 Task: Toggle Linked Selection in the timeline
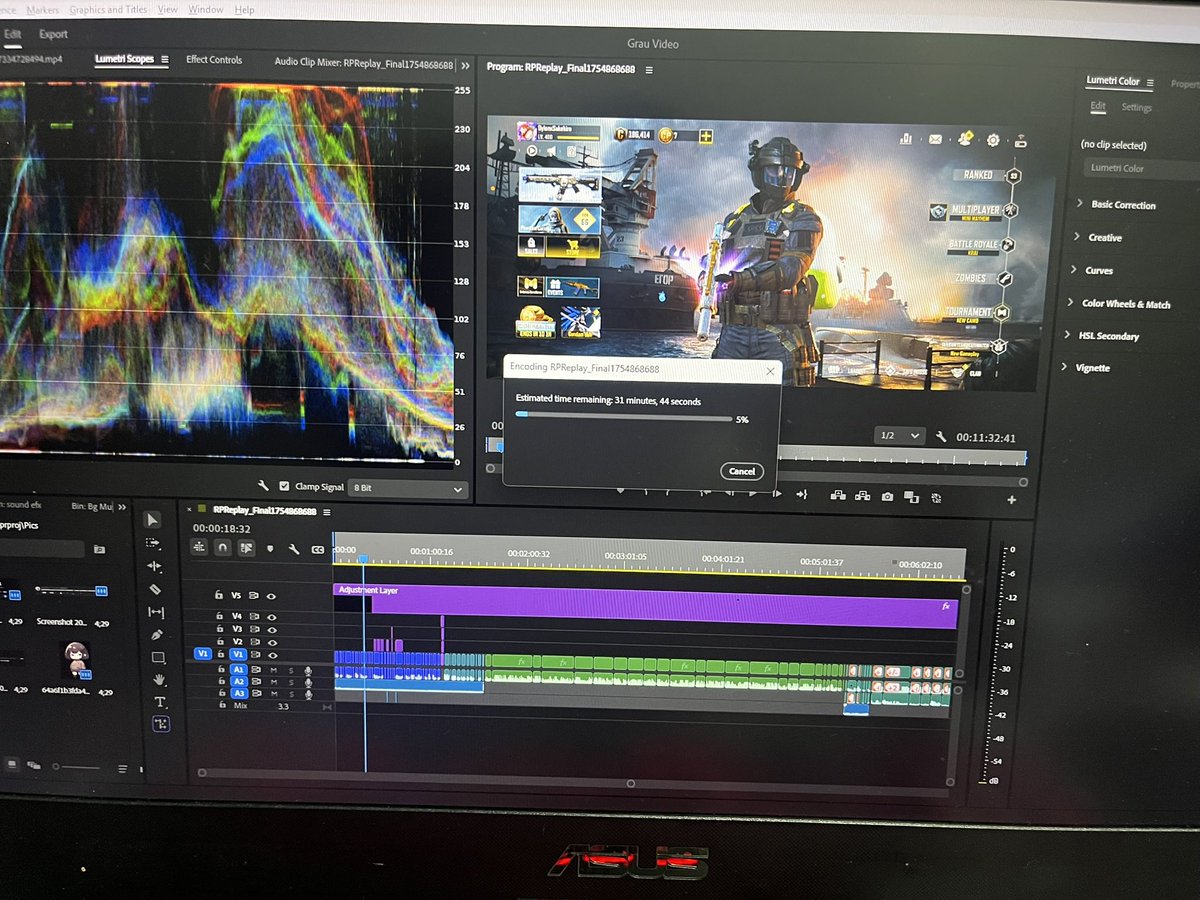pos(246,548)
